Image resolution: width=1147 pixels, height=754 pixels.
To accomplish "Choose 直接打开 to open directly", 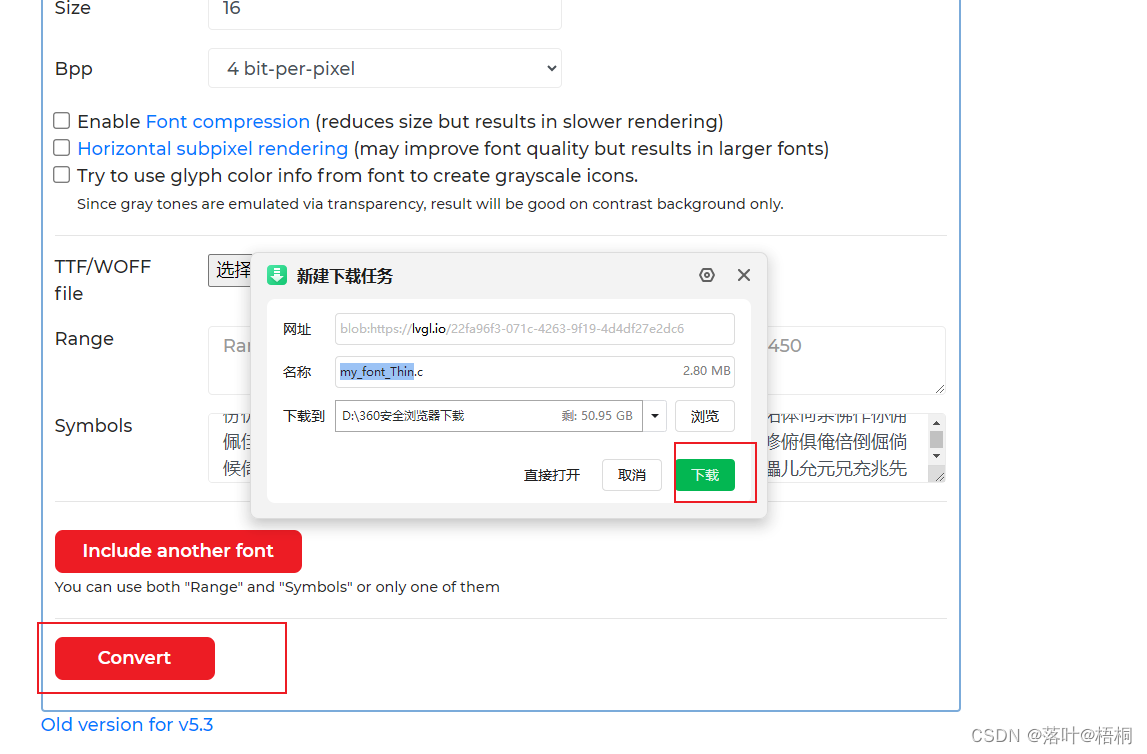I will 552,475.
